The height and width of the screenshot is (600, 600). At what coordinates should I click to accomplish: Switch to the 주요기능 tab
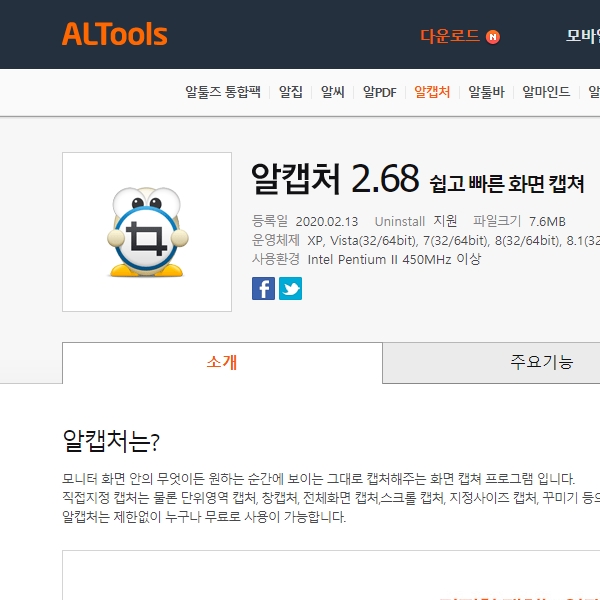[x=541, y=362]
